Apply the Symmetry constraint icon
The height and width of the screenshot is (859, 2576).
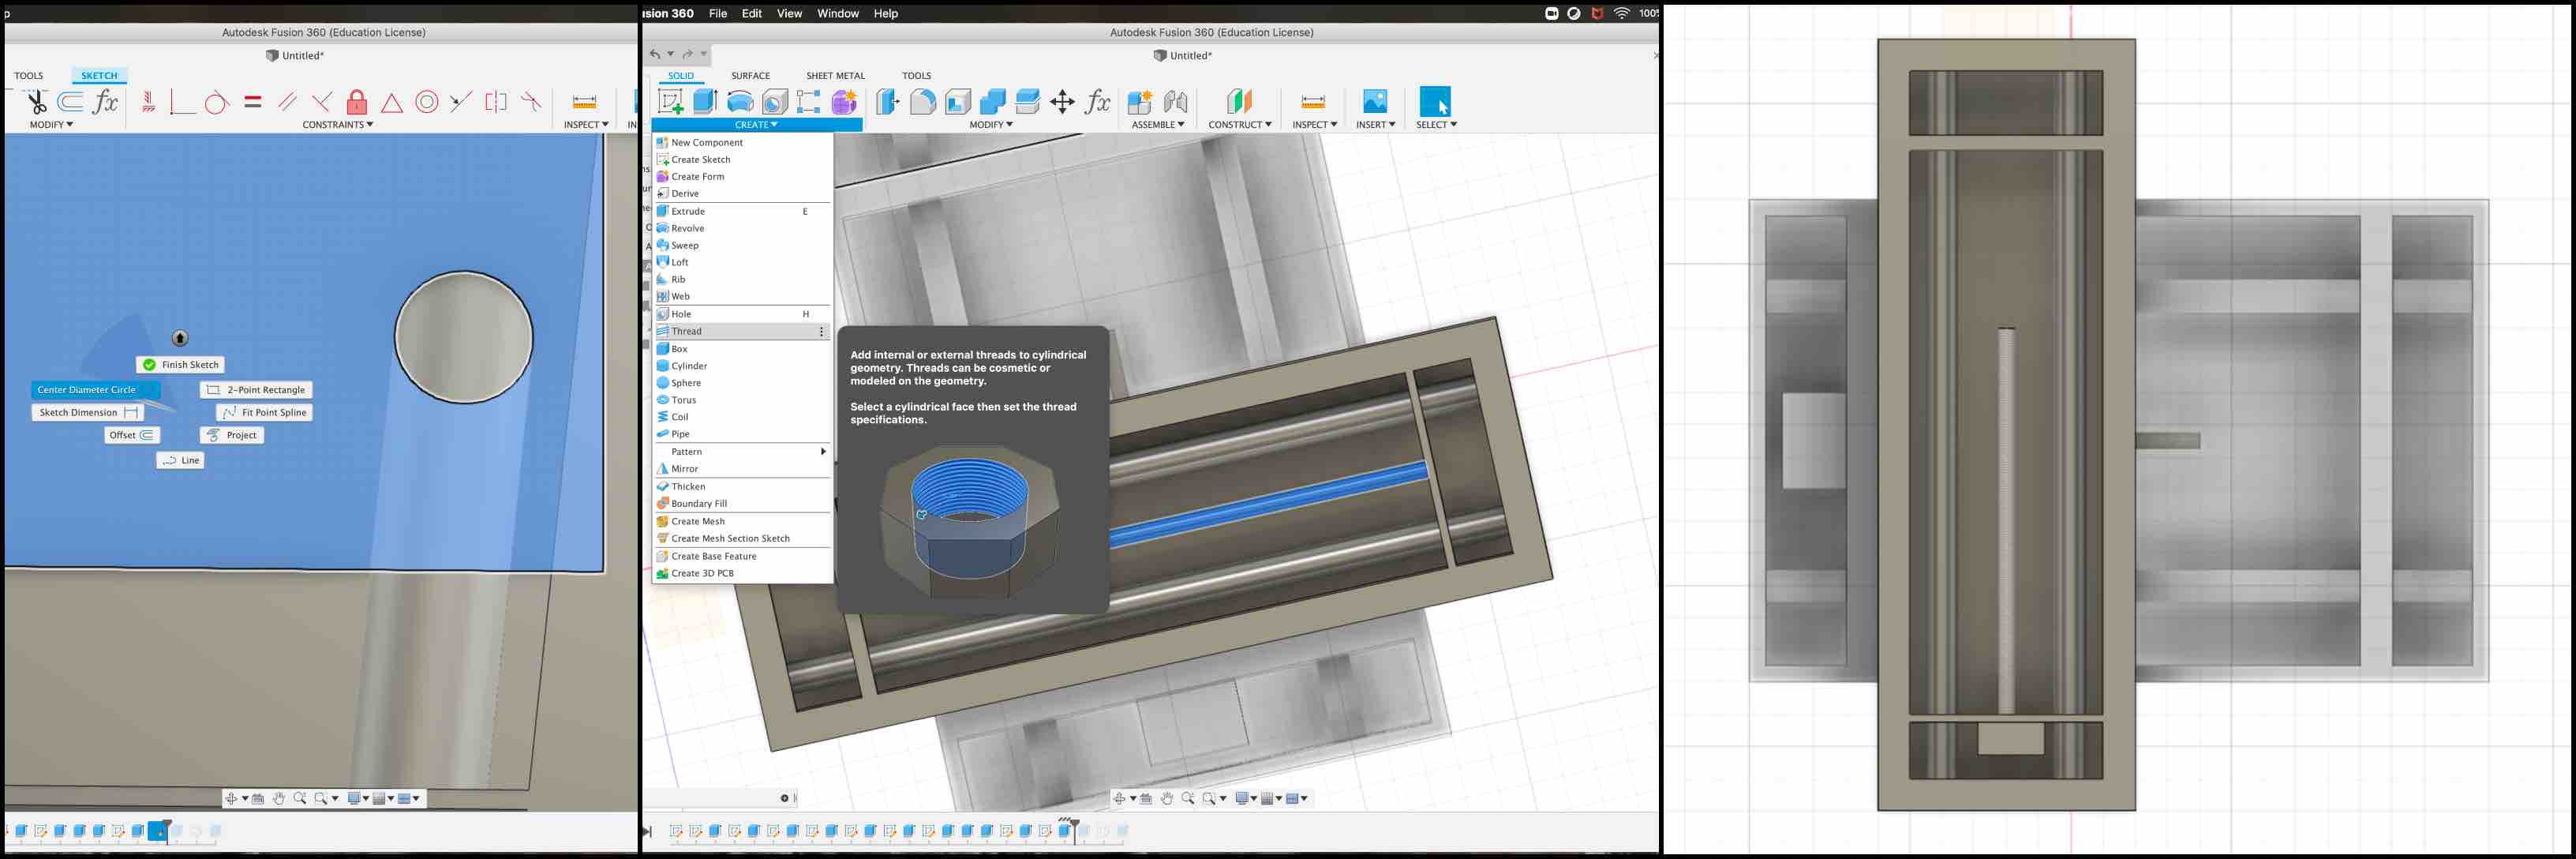click(x=496, y=102)
